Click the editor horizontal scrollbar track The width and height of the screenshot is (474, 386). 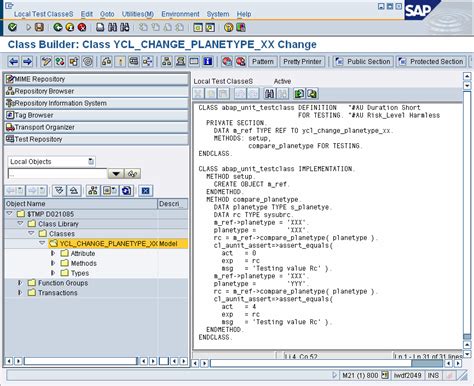[327, 363]
